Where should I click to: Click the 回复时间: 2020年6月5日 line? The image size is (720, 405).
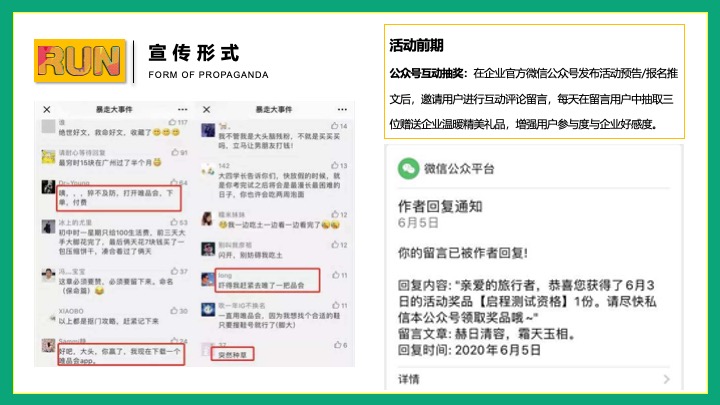469,350
